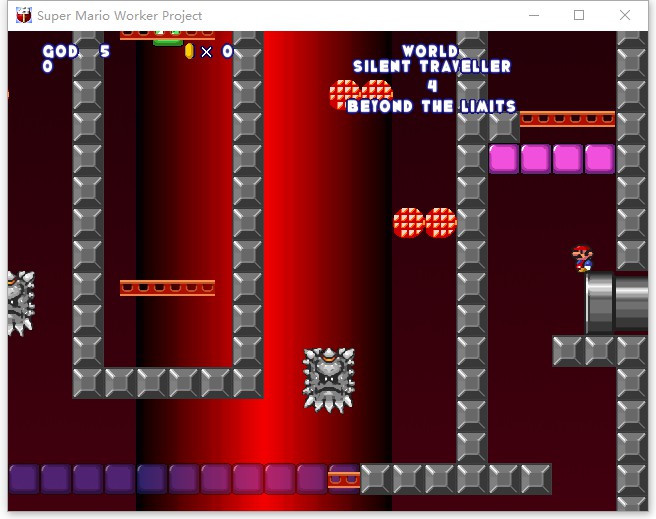Click the partly visible Thwomp at left edge
656x519 pixels.
tap(21, 303)
